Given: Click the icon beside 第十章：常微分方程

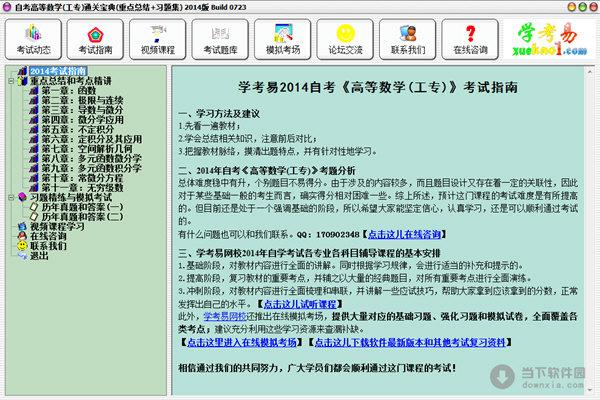Looking at the screenshot, I should (34, 178).
